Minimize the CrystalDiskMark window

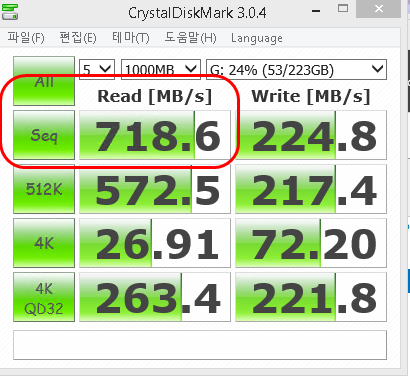pos(316,11)
